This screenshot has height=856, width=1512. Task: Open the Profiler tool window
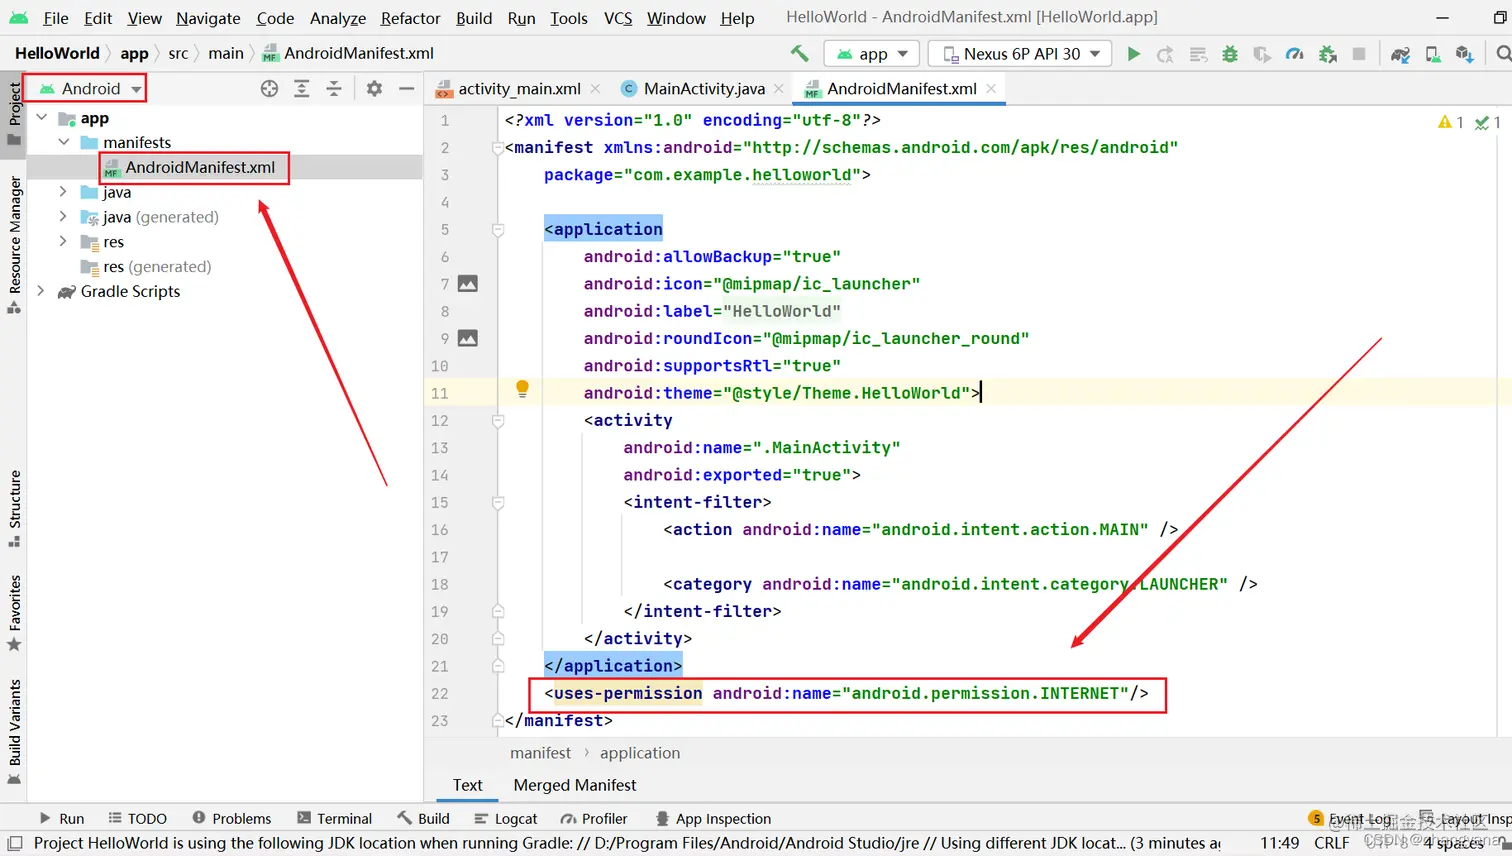tap(594, 819)
